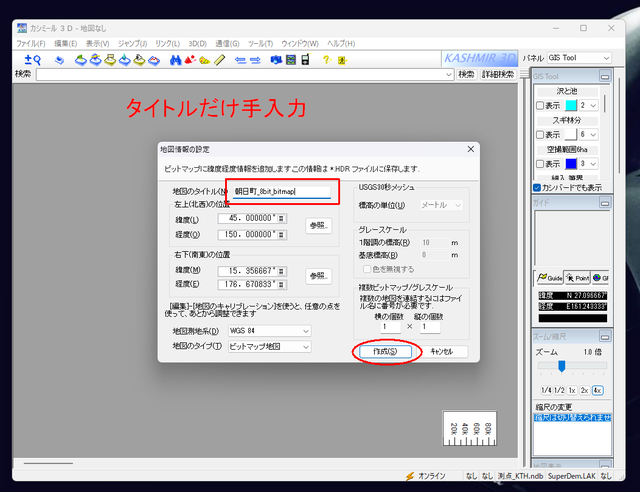Open the ツール(T) menu
The width and height of the screenshot is (640, 492).
pyautogui.click(x=260, y=43)
